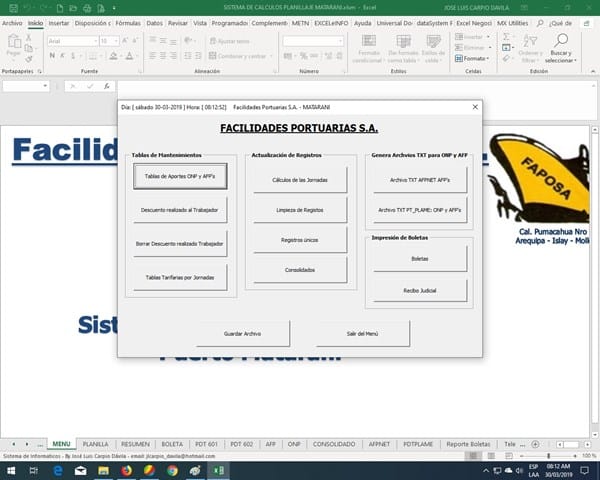Click Tablas de Aportes ONP y AFP's button
Viewport: 600px width, 480px height.
tap(179, 176)
